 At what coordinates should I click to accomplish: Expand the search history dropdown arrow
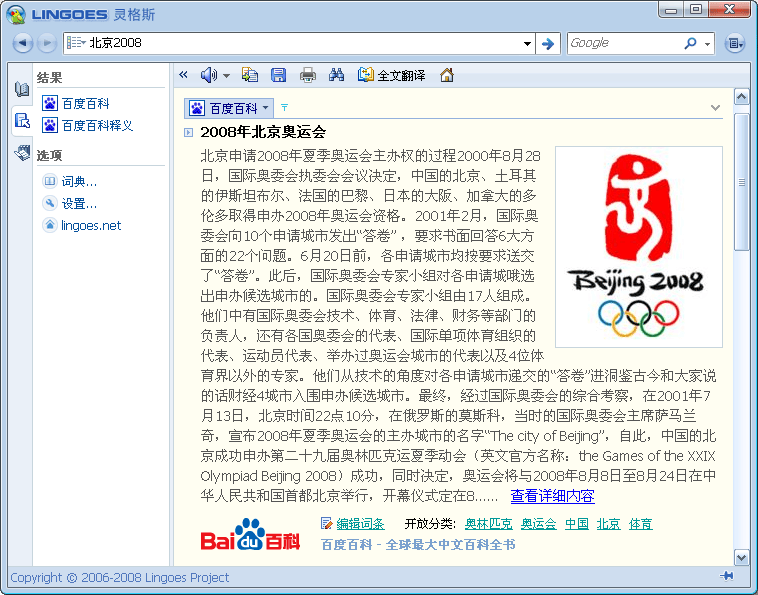coord(527,44)
